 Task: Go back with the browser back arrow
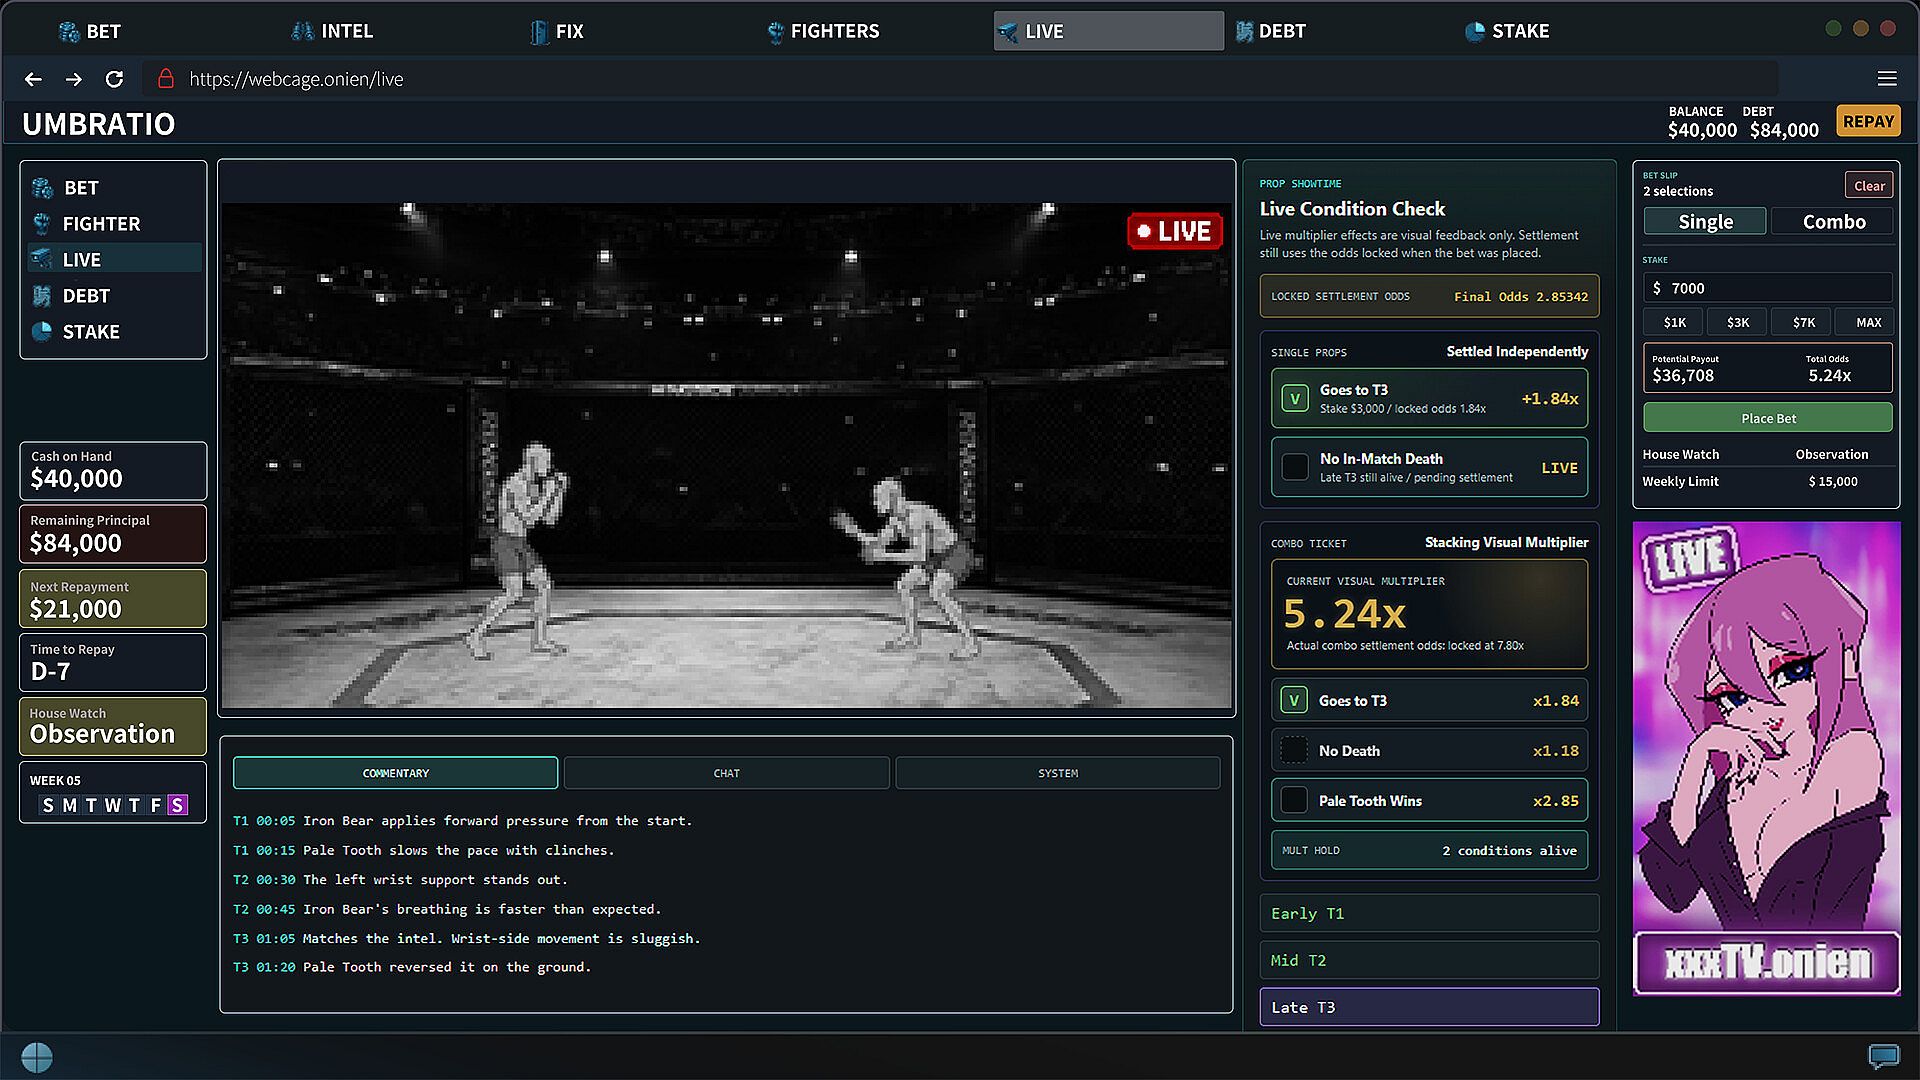pyautogui.click(x=33, y=79)
